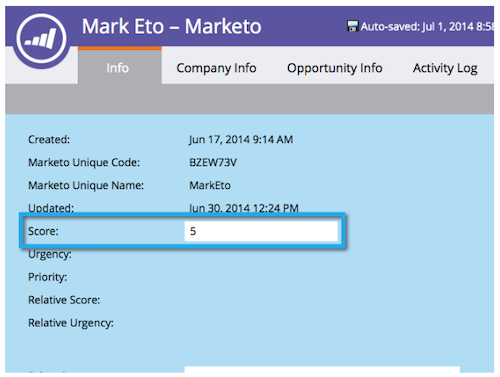The height and width of the screenshot is (377, 500).
Task: Click the Marketo Unique Name label
Action: coord(86,185)
